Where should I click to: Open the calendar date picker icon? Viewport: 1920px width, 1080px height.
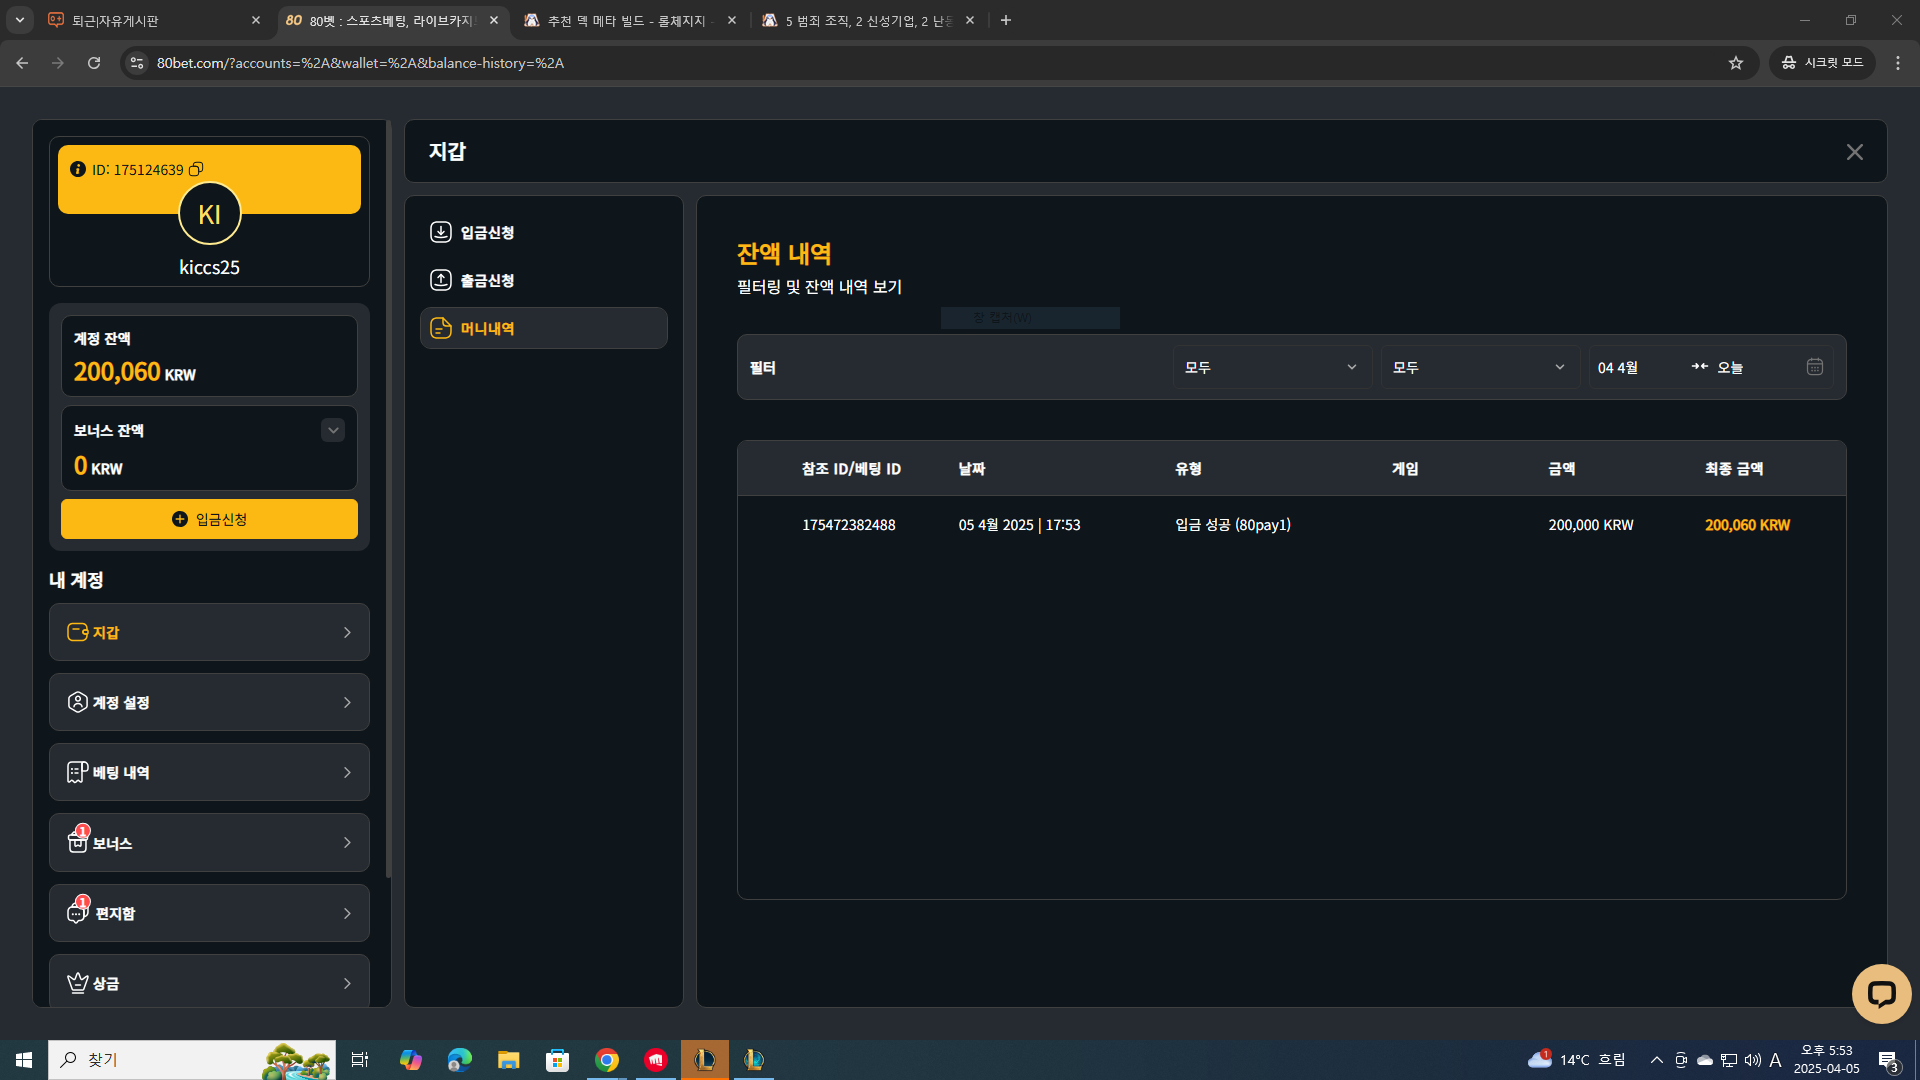[1814, 367]
